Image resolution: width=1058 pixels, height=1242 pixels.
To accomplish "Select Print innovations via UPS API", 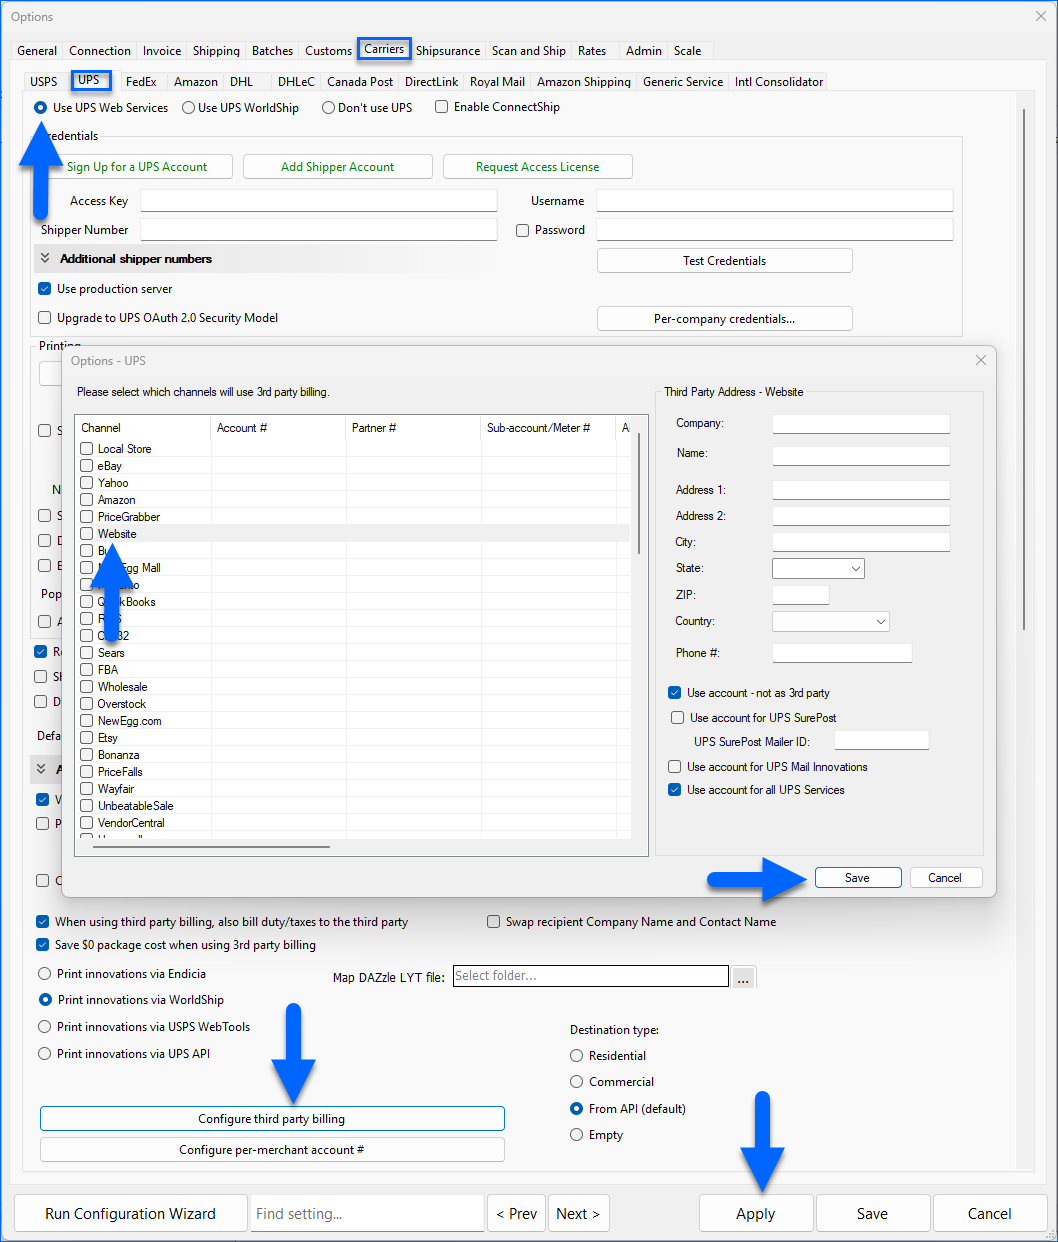I will coord(44,1054).
